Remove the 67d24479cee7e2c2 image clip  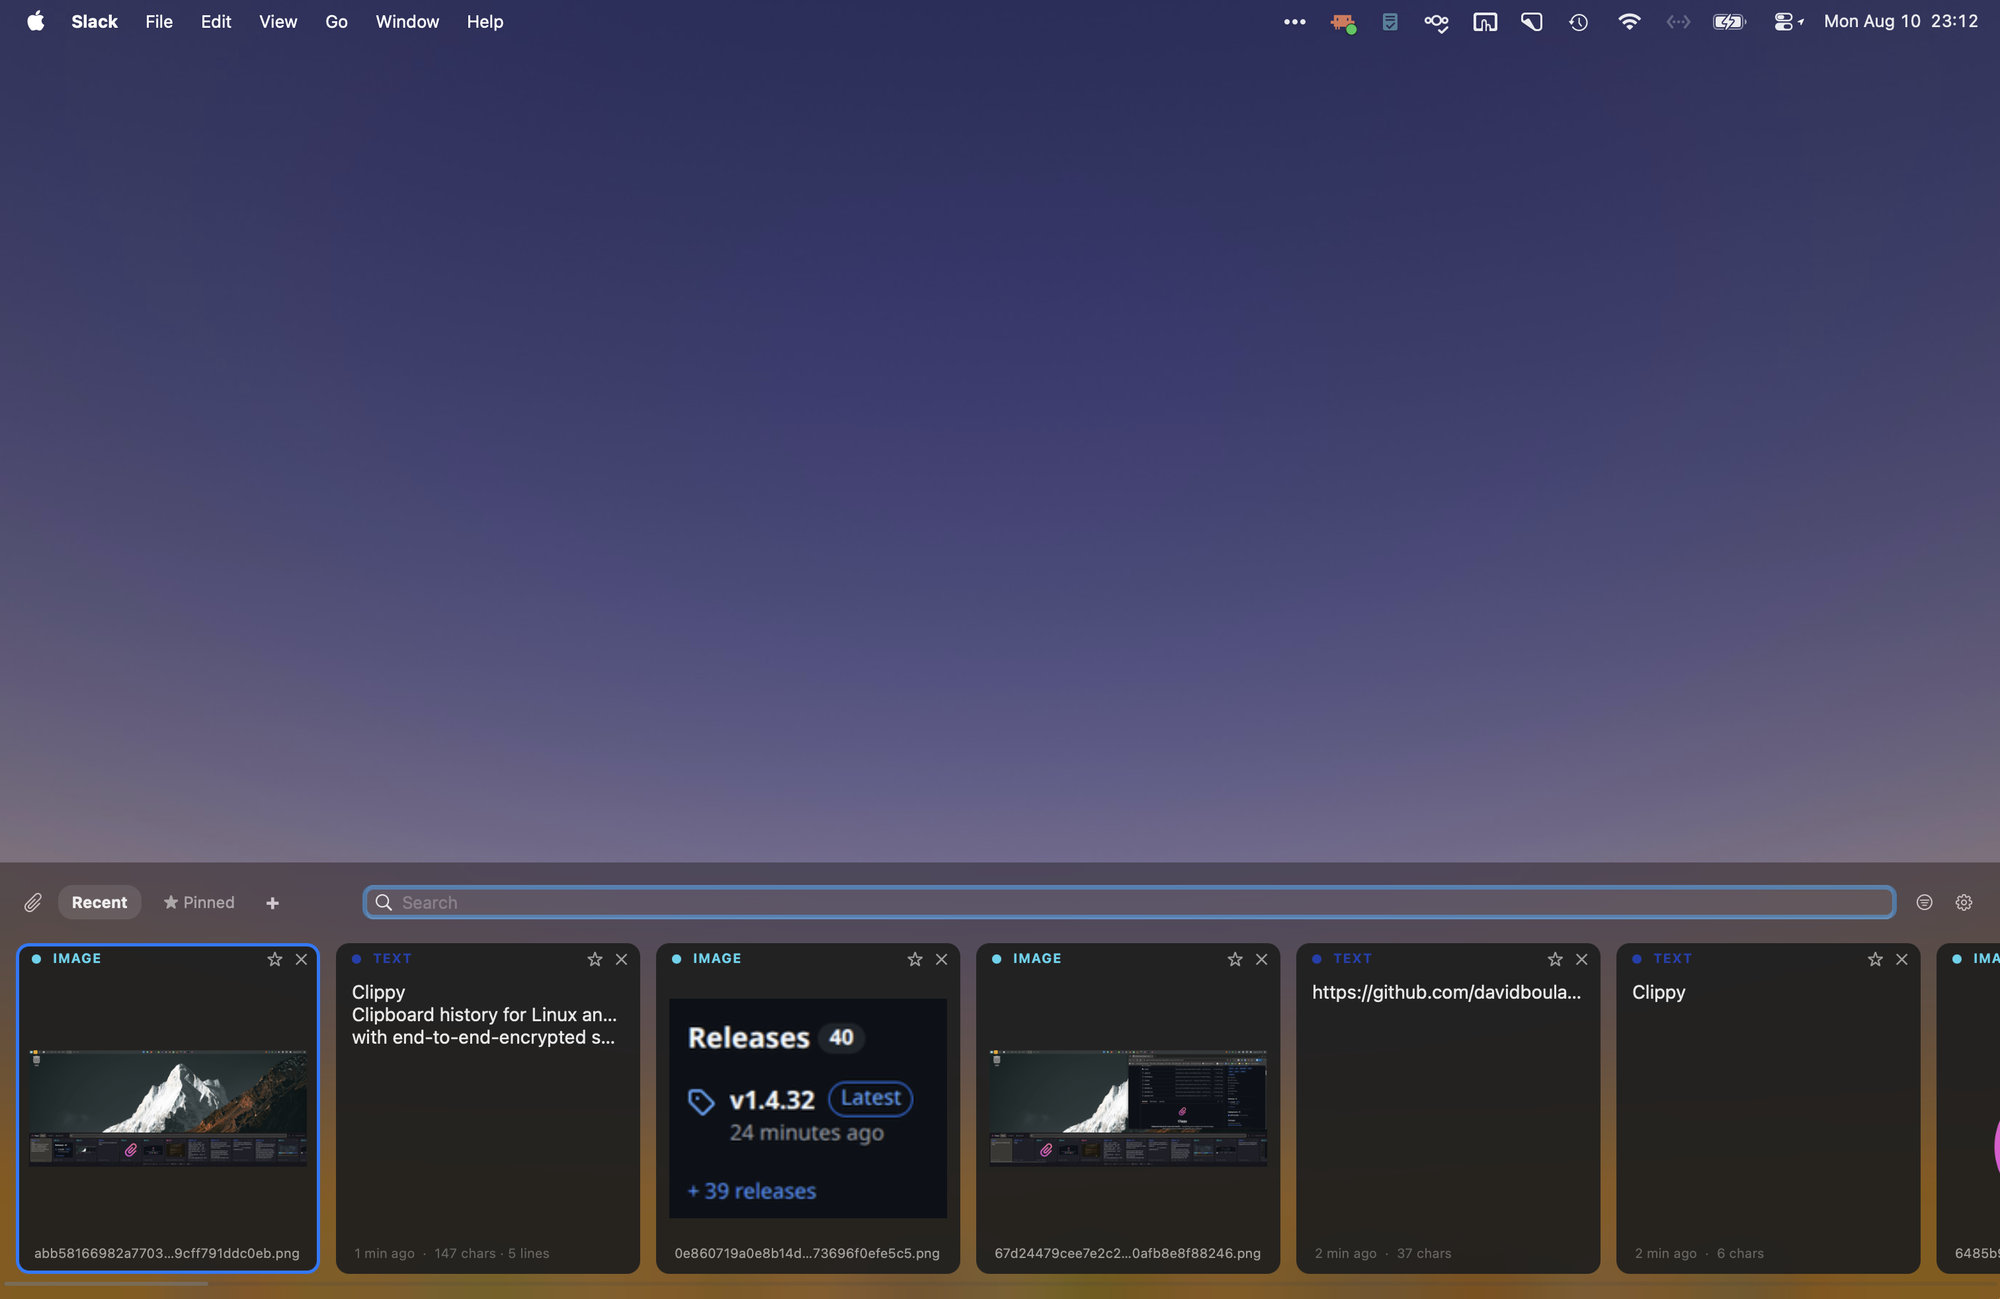1261,959
